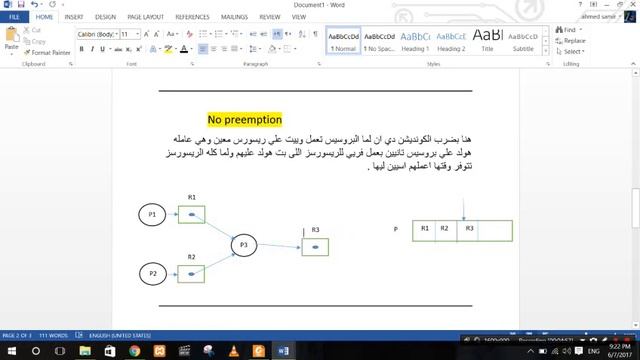Apply the Normal style

(x=344, y=40)
